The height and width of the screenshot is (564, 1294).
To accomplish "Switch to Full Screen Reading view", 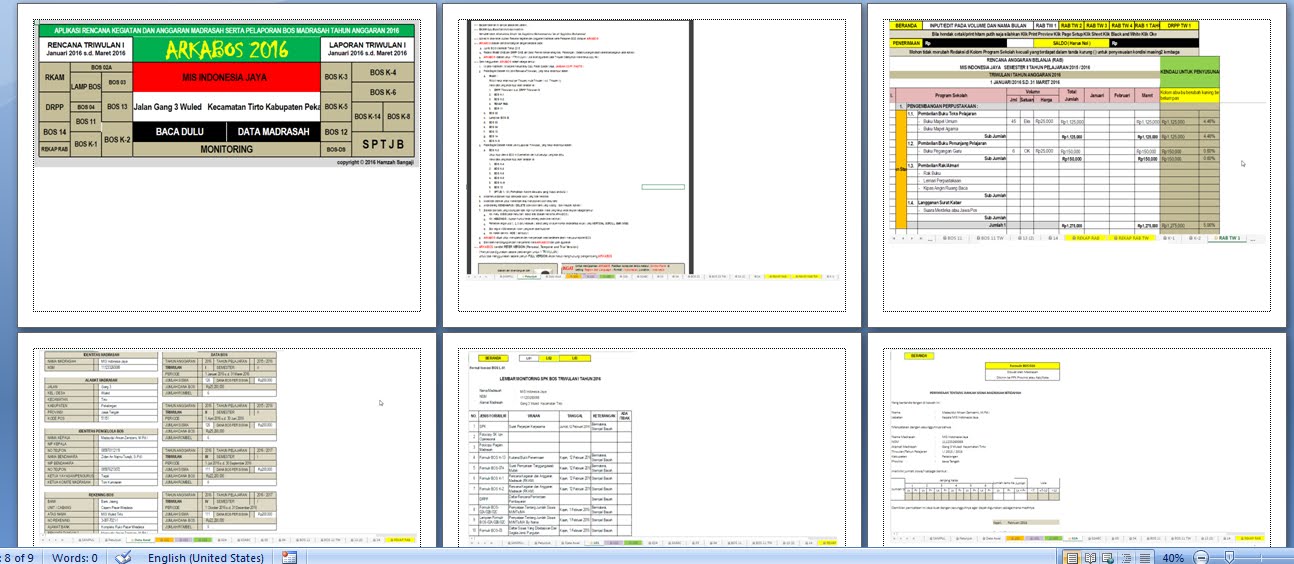I will pyautogui.click(x=1091, y=558).
